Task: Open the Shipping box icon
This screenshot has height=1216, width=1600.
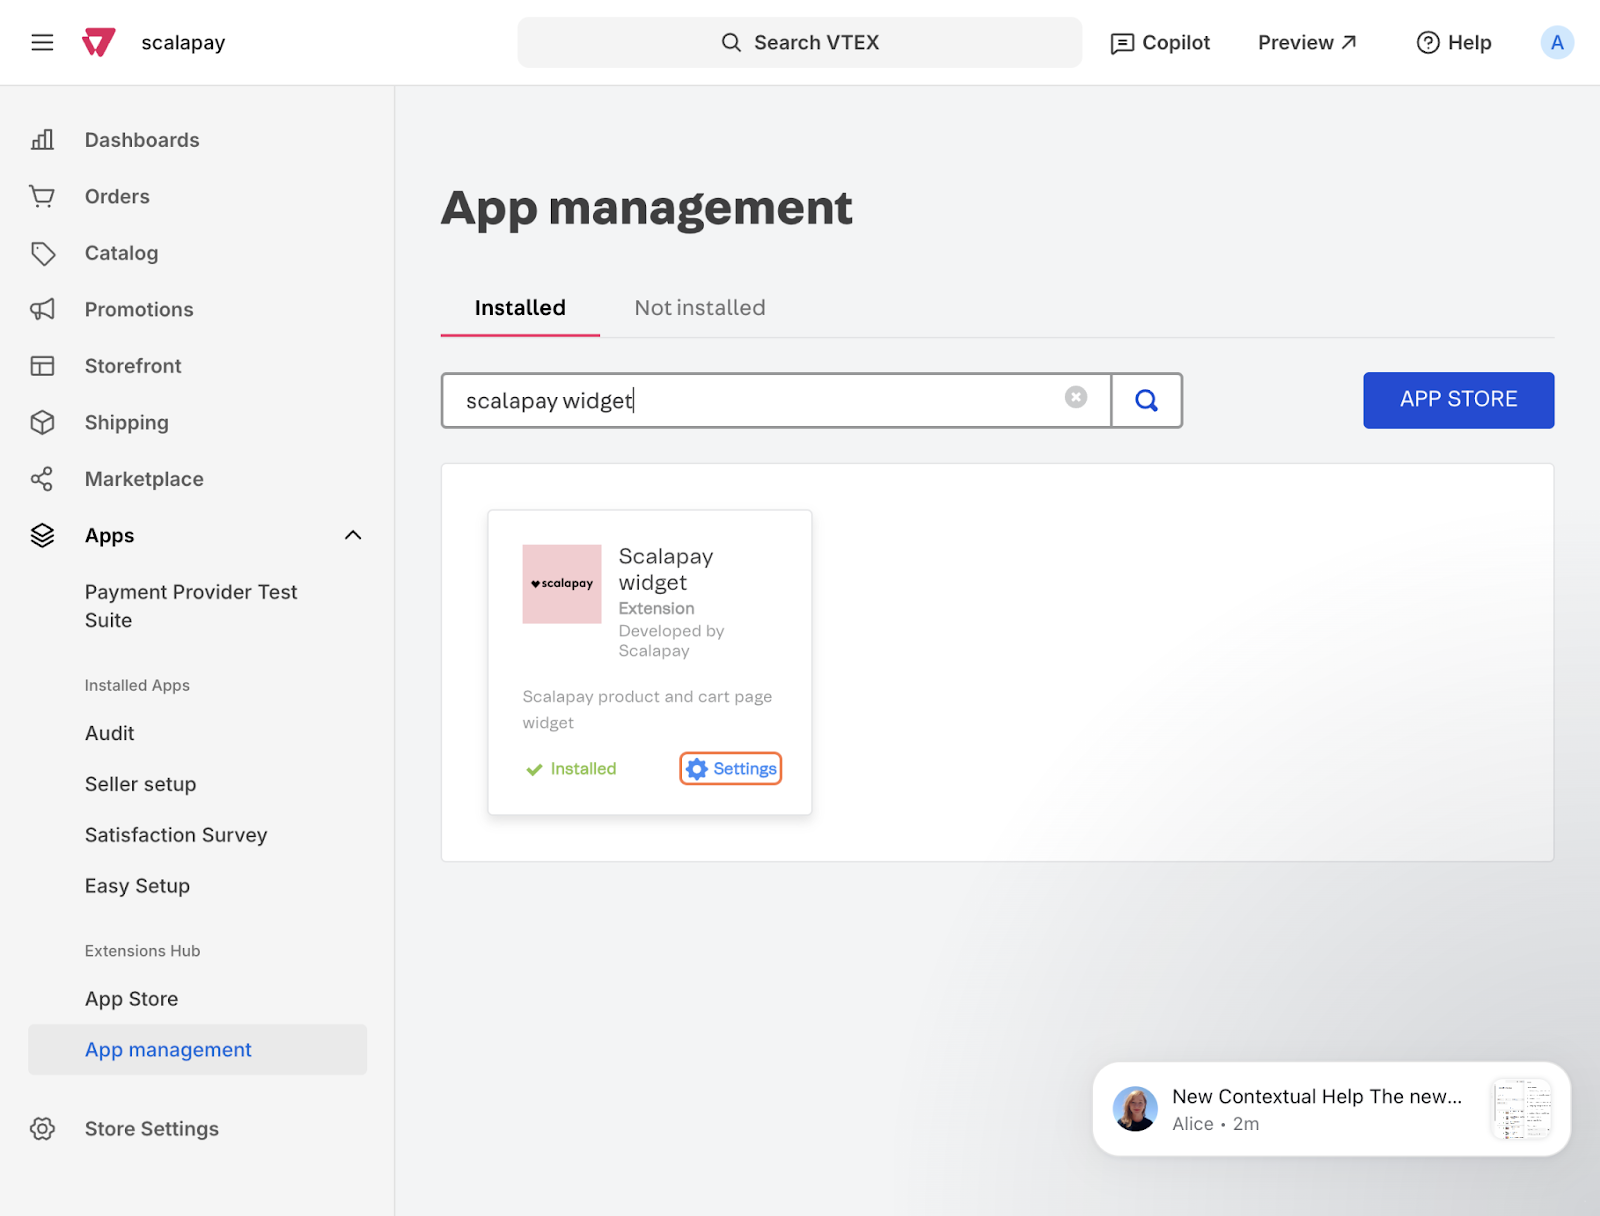Action: tap(42, 422)
